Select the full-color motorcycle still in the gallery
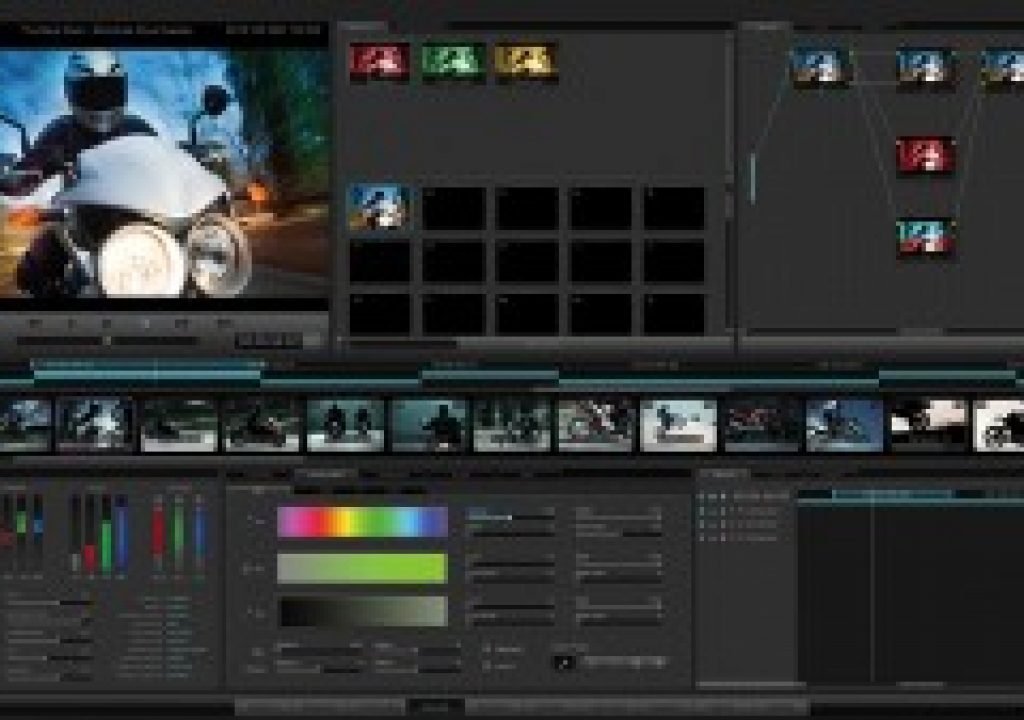 pyautogui.click(x=379, y=207)
